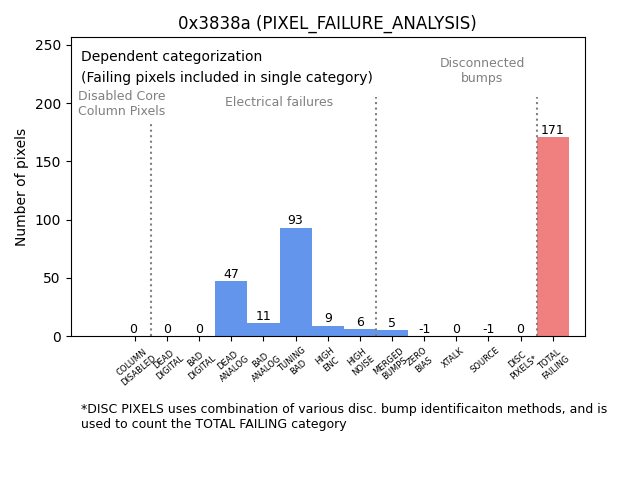Click the 'Electrical failures' section label

279,102
